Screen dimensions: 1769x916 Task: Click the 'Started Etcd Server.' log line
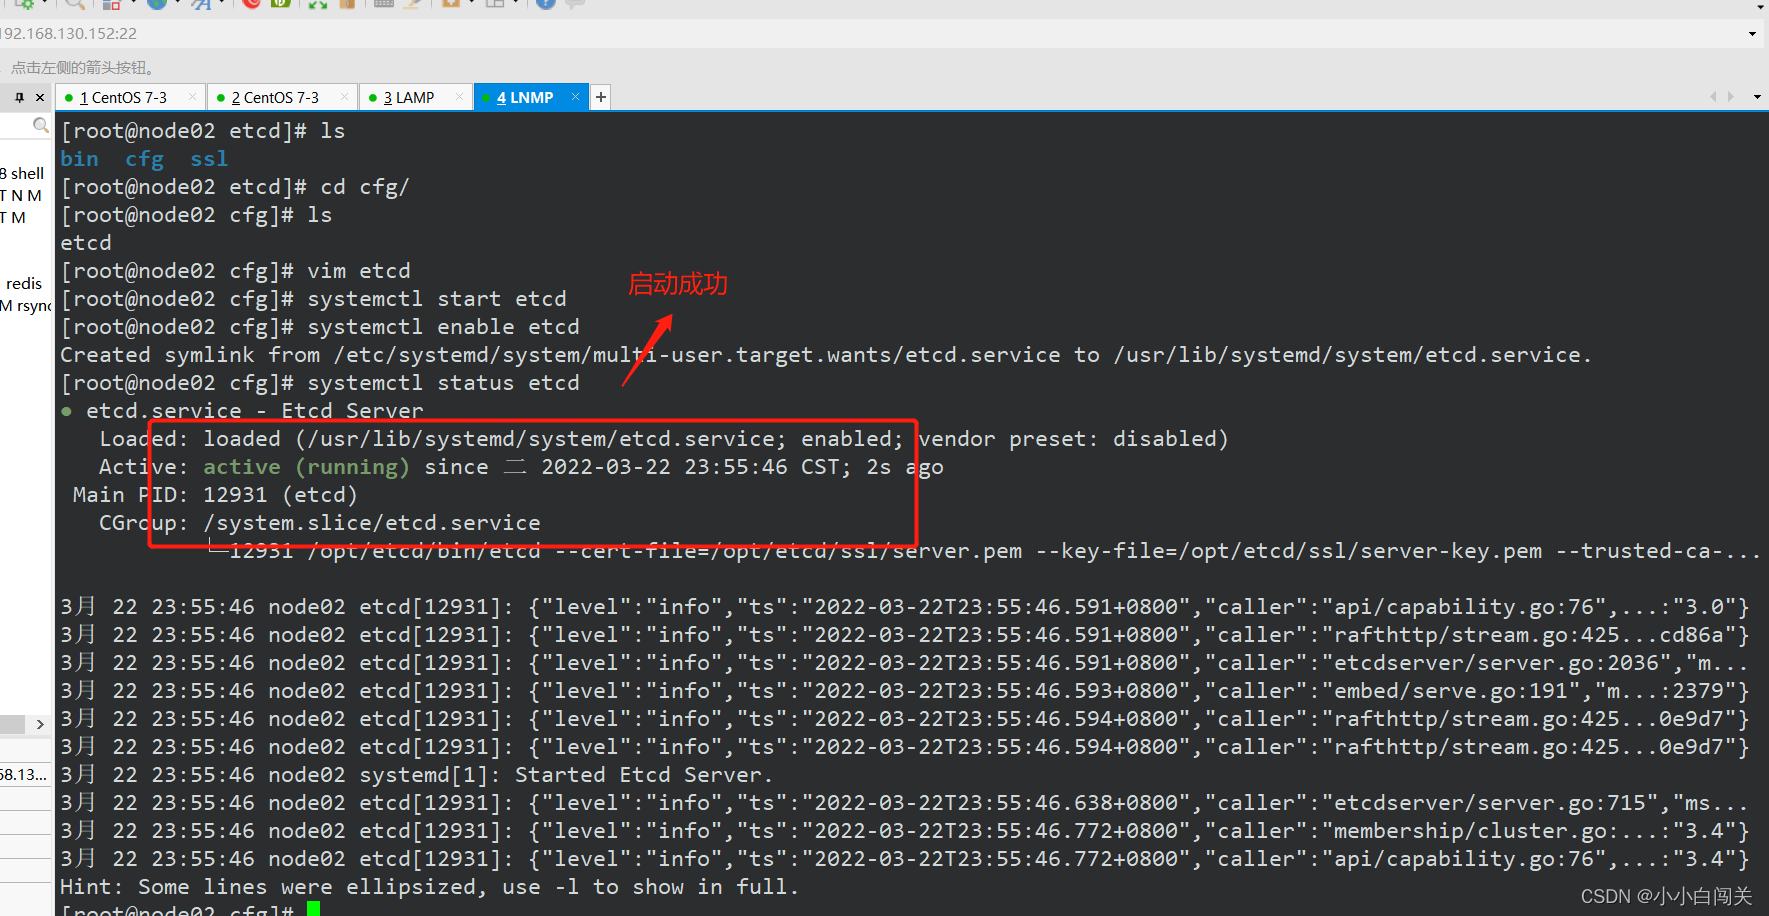(416, 775)
